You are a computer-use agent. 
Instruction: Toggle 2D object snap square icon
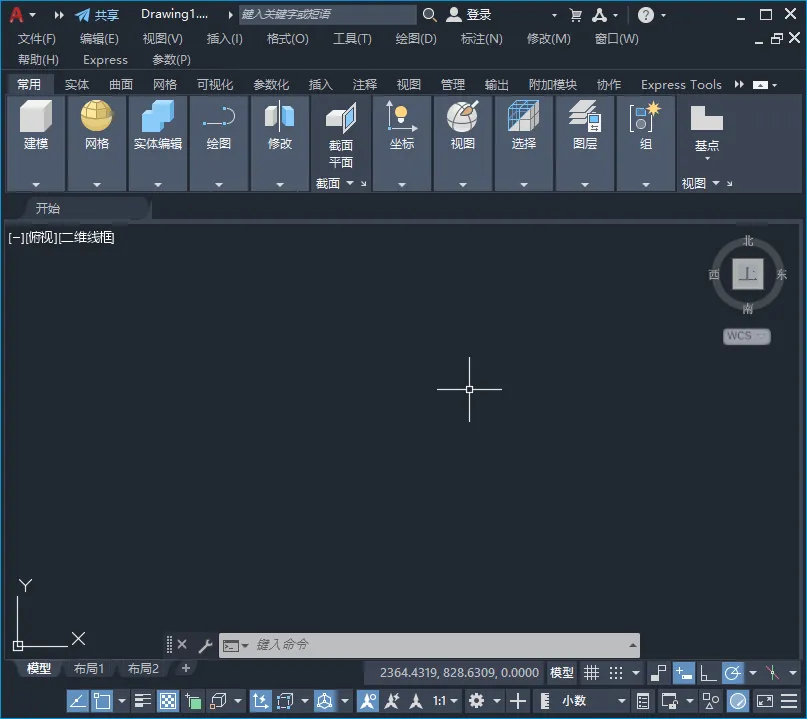point(102,701)
